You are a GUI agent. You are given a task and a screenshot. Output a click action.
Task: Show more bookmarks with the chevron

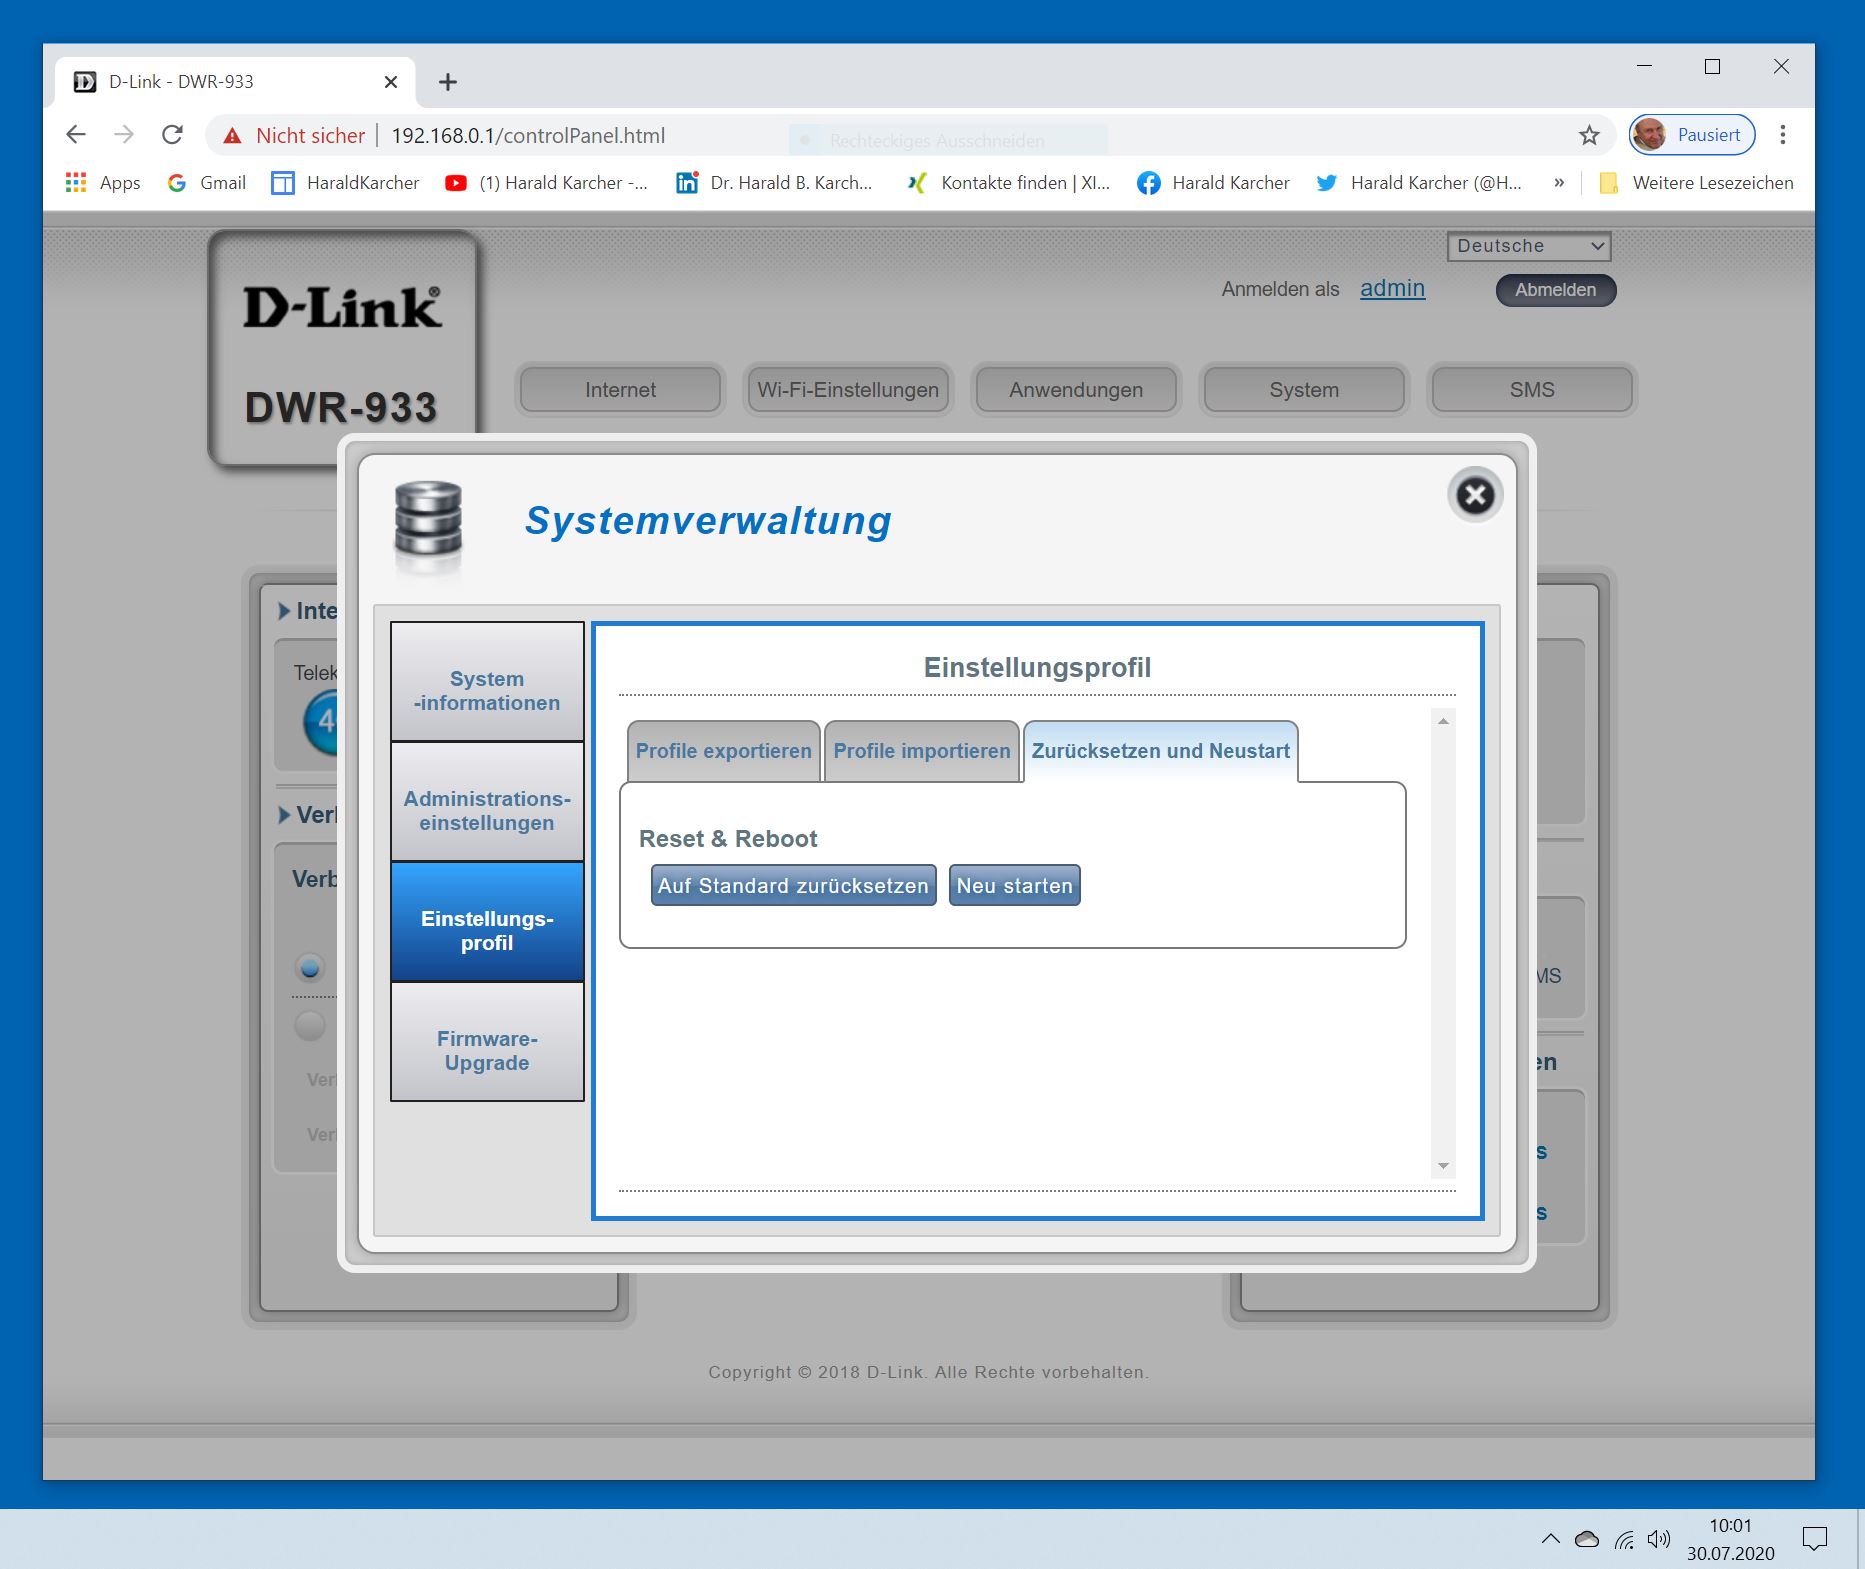coord(1559,183)
